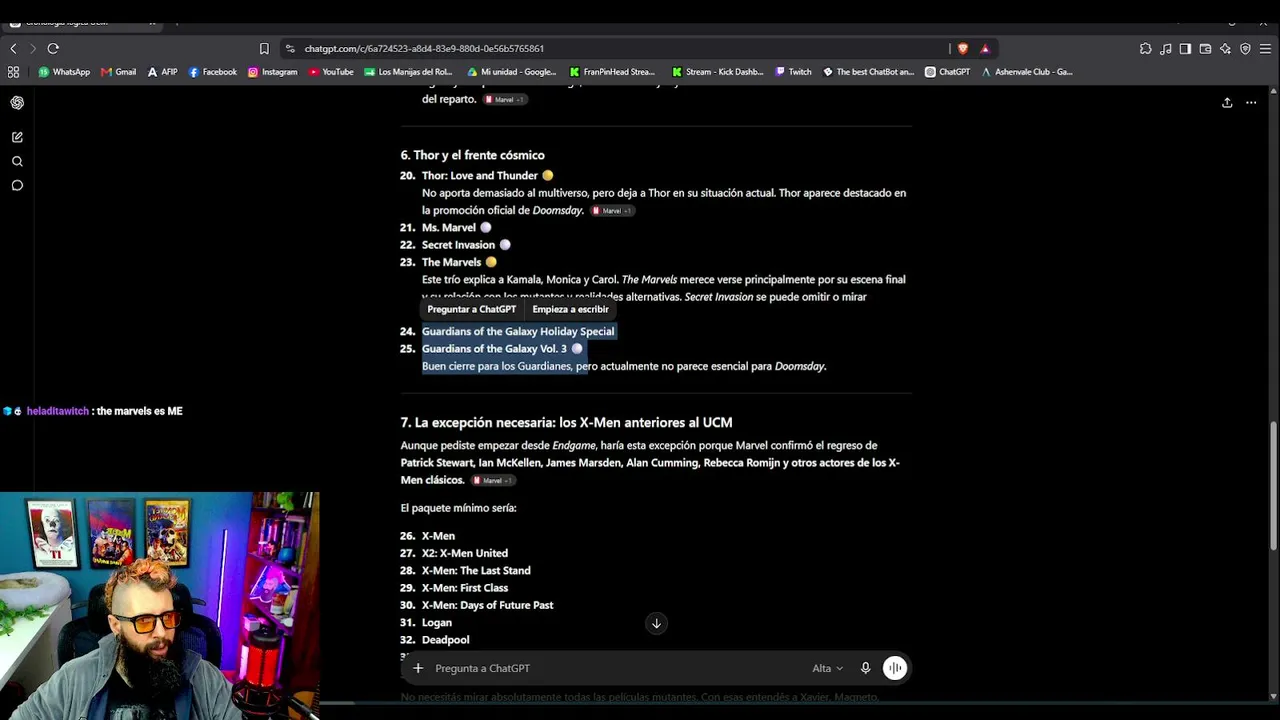Open the browser main hamburger menu
This screenshot has height=720, width=1280.
1265,48
